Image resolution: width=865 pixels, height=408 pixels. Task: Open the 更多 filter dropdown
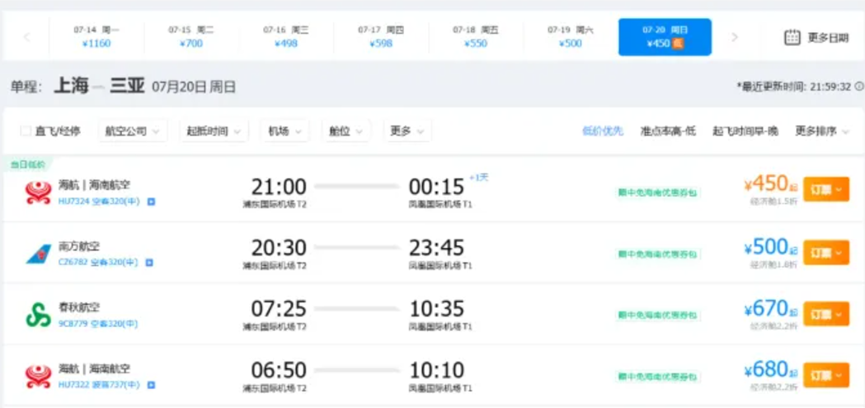coord(407,131)
